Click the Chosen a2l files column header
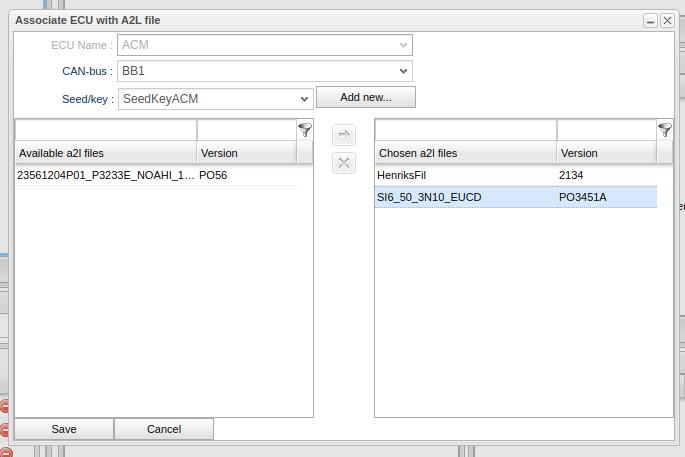 click(x=465, y=153)
